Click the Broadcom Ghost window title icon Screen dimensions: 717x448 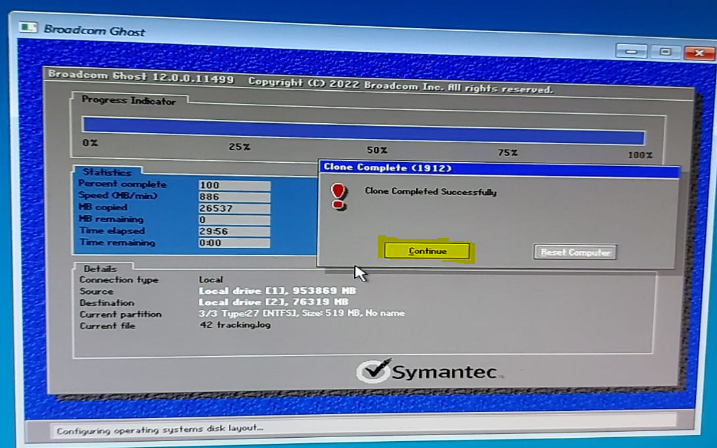28,27
